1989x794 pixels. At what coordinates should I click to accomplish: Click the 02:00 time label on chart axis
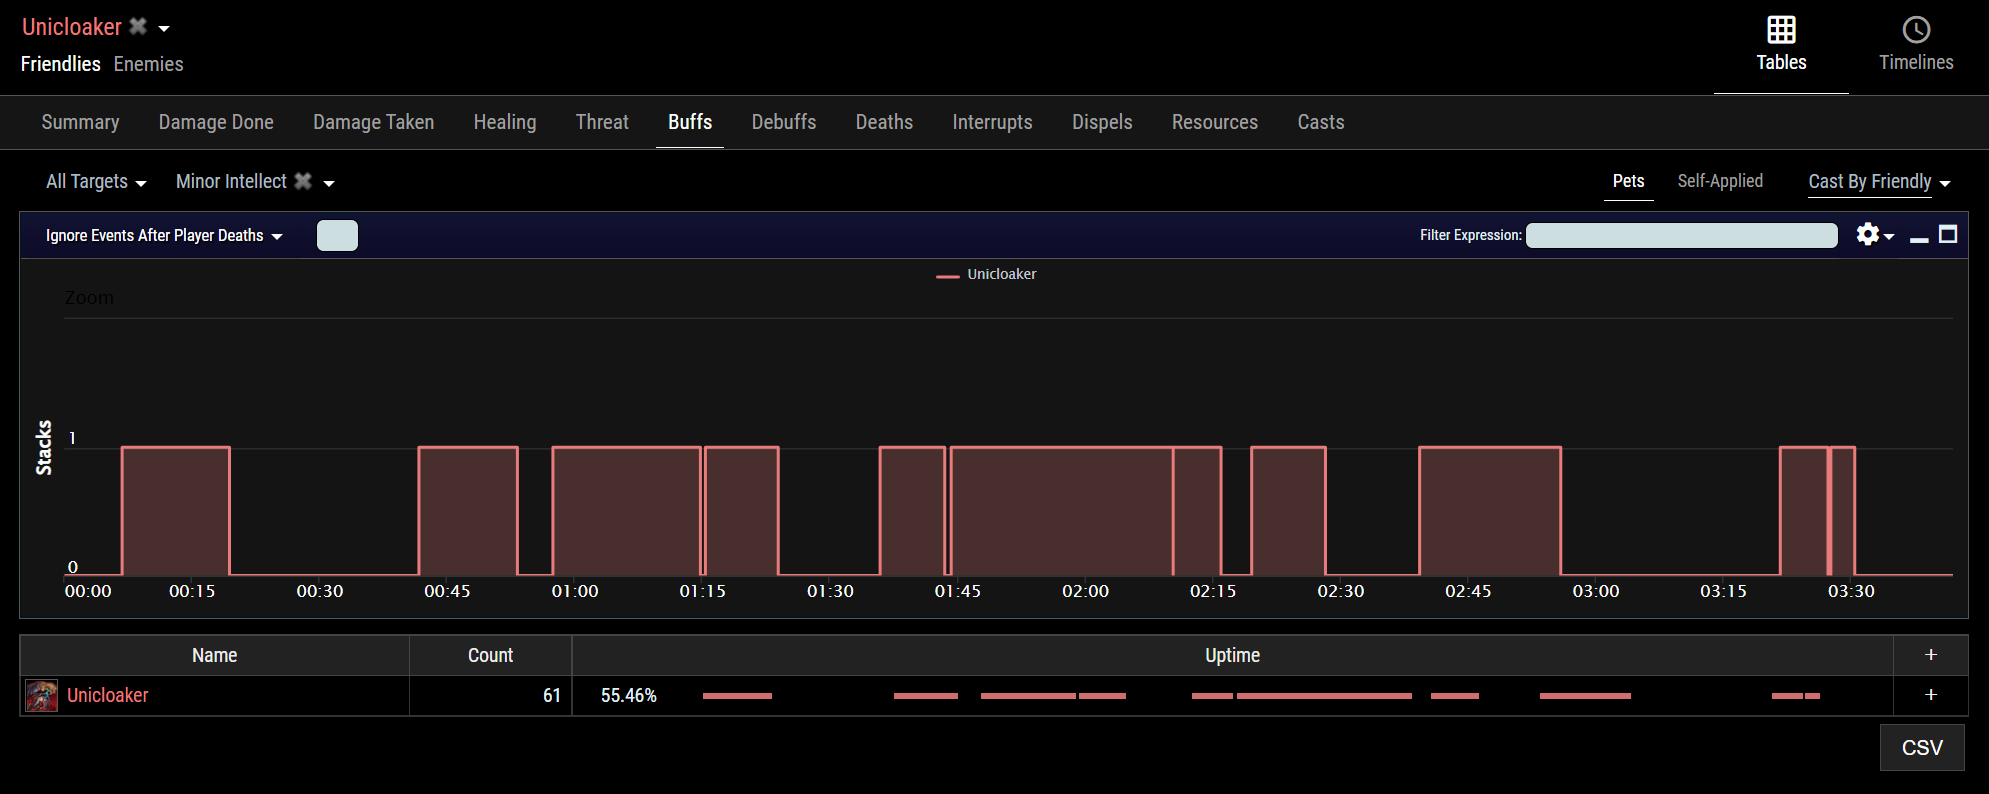coord(1085,591)
